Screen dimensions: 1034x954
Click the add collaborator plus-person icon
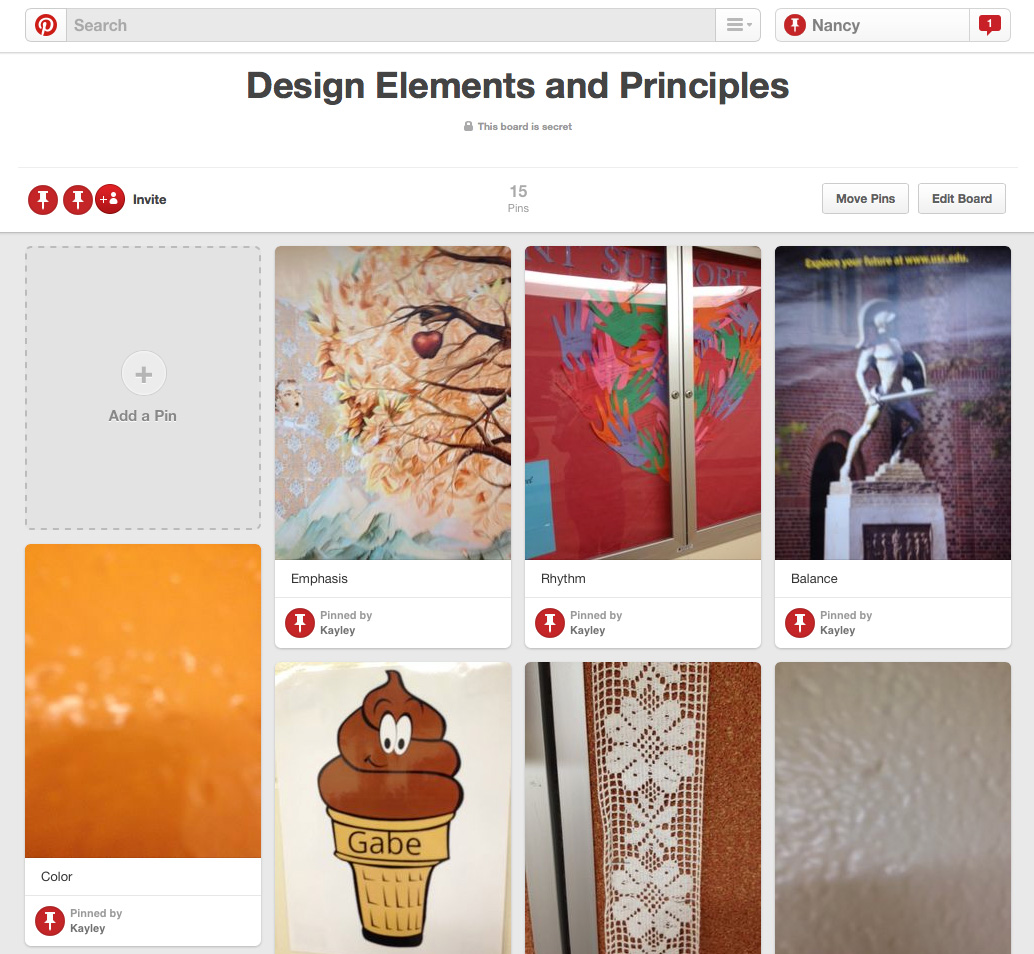[110, 199]
